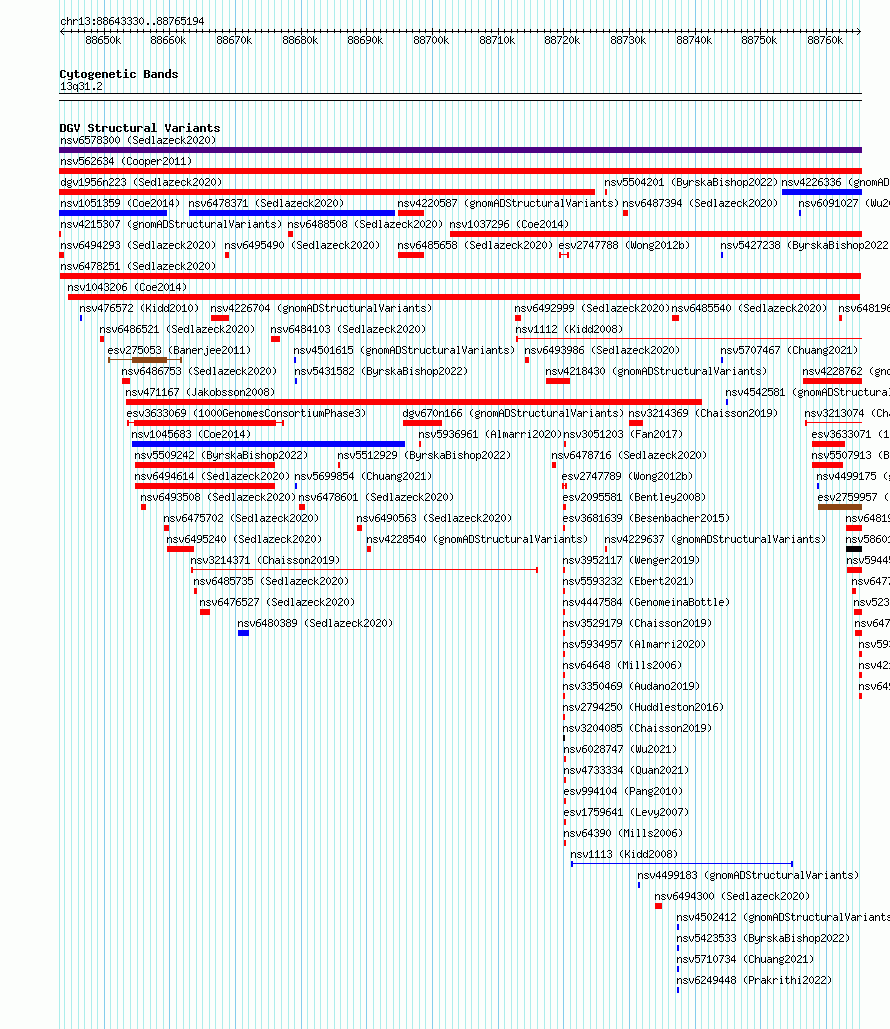The image size is (890, 1029).
Task: Click nsv3051203 (Fan2017) label
Action: (623, 434)
